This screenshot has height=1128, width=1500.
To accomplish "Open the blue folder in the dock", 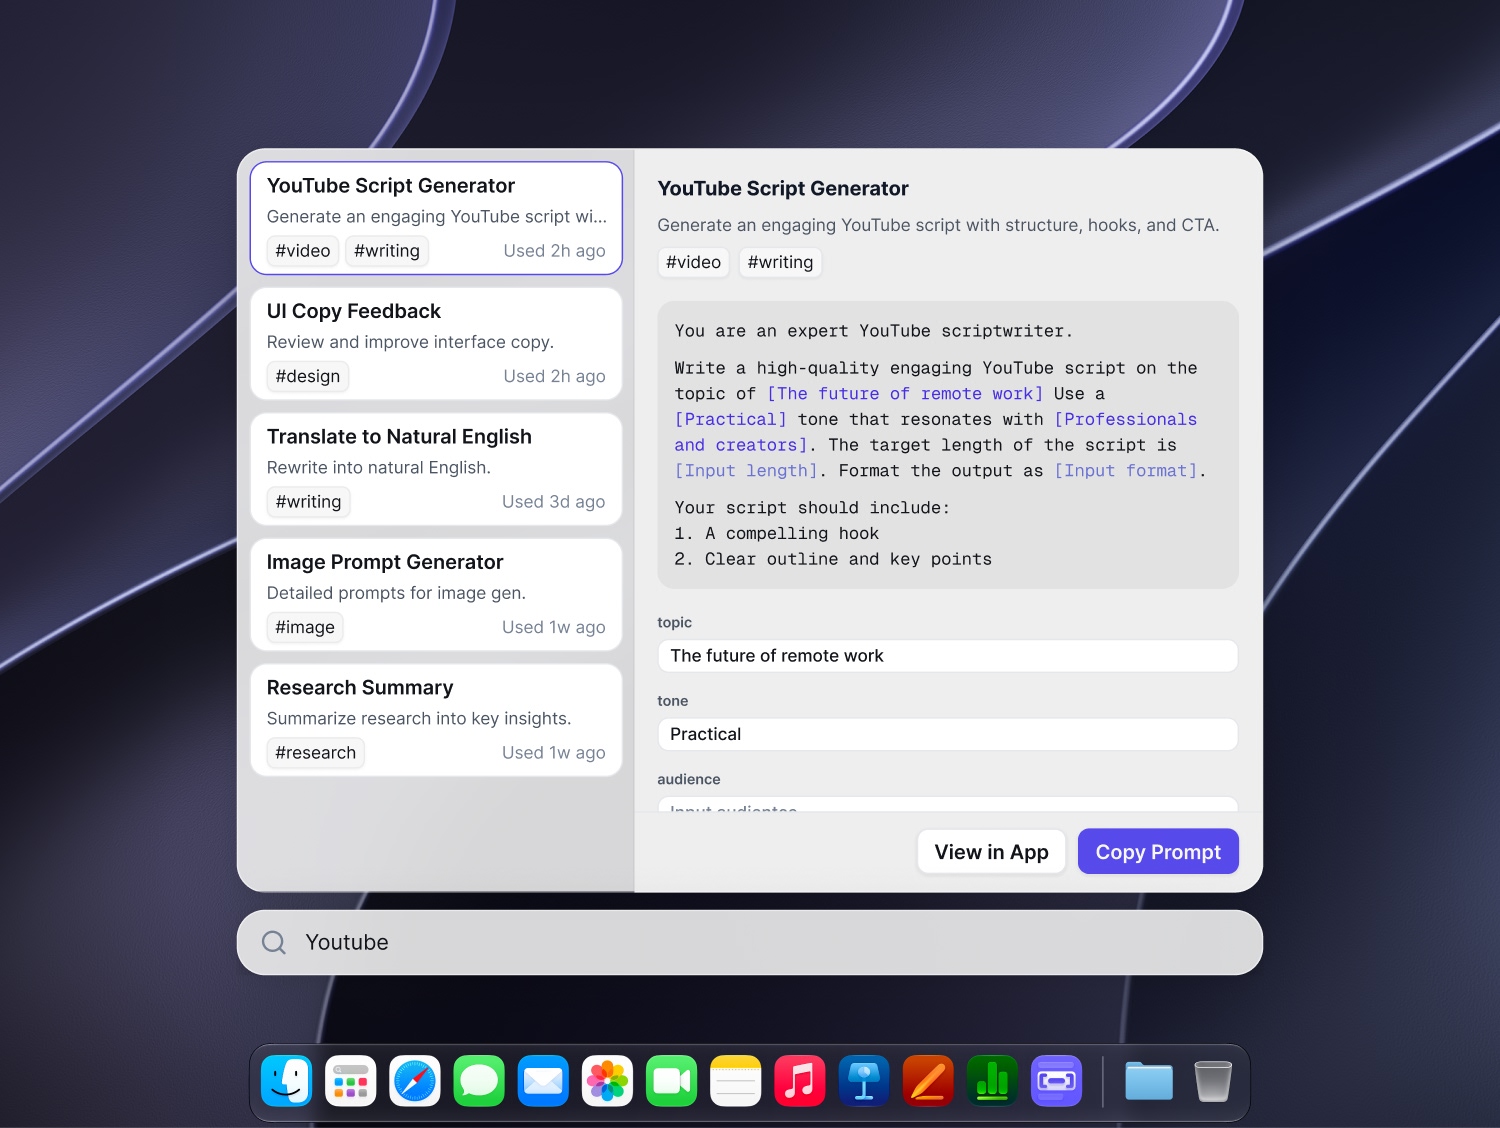I will click(1149, 1081).
